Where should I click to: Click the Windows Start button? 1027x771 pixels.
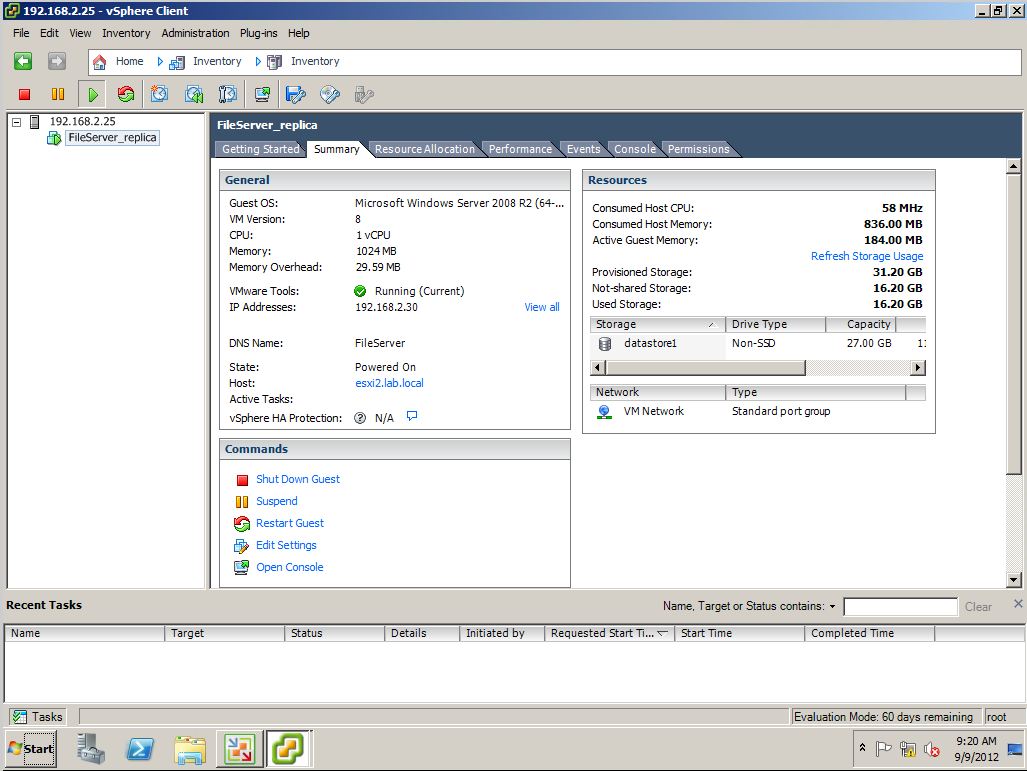click(x=31, y=749)
